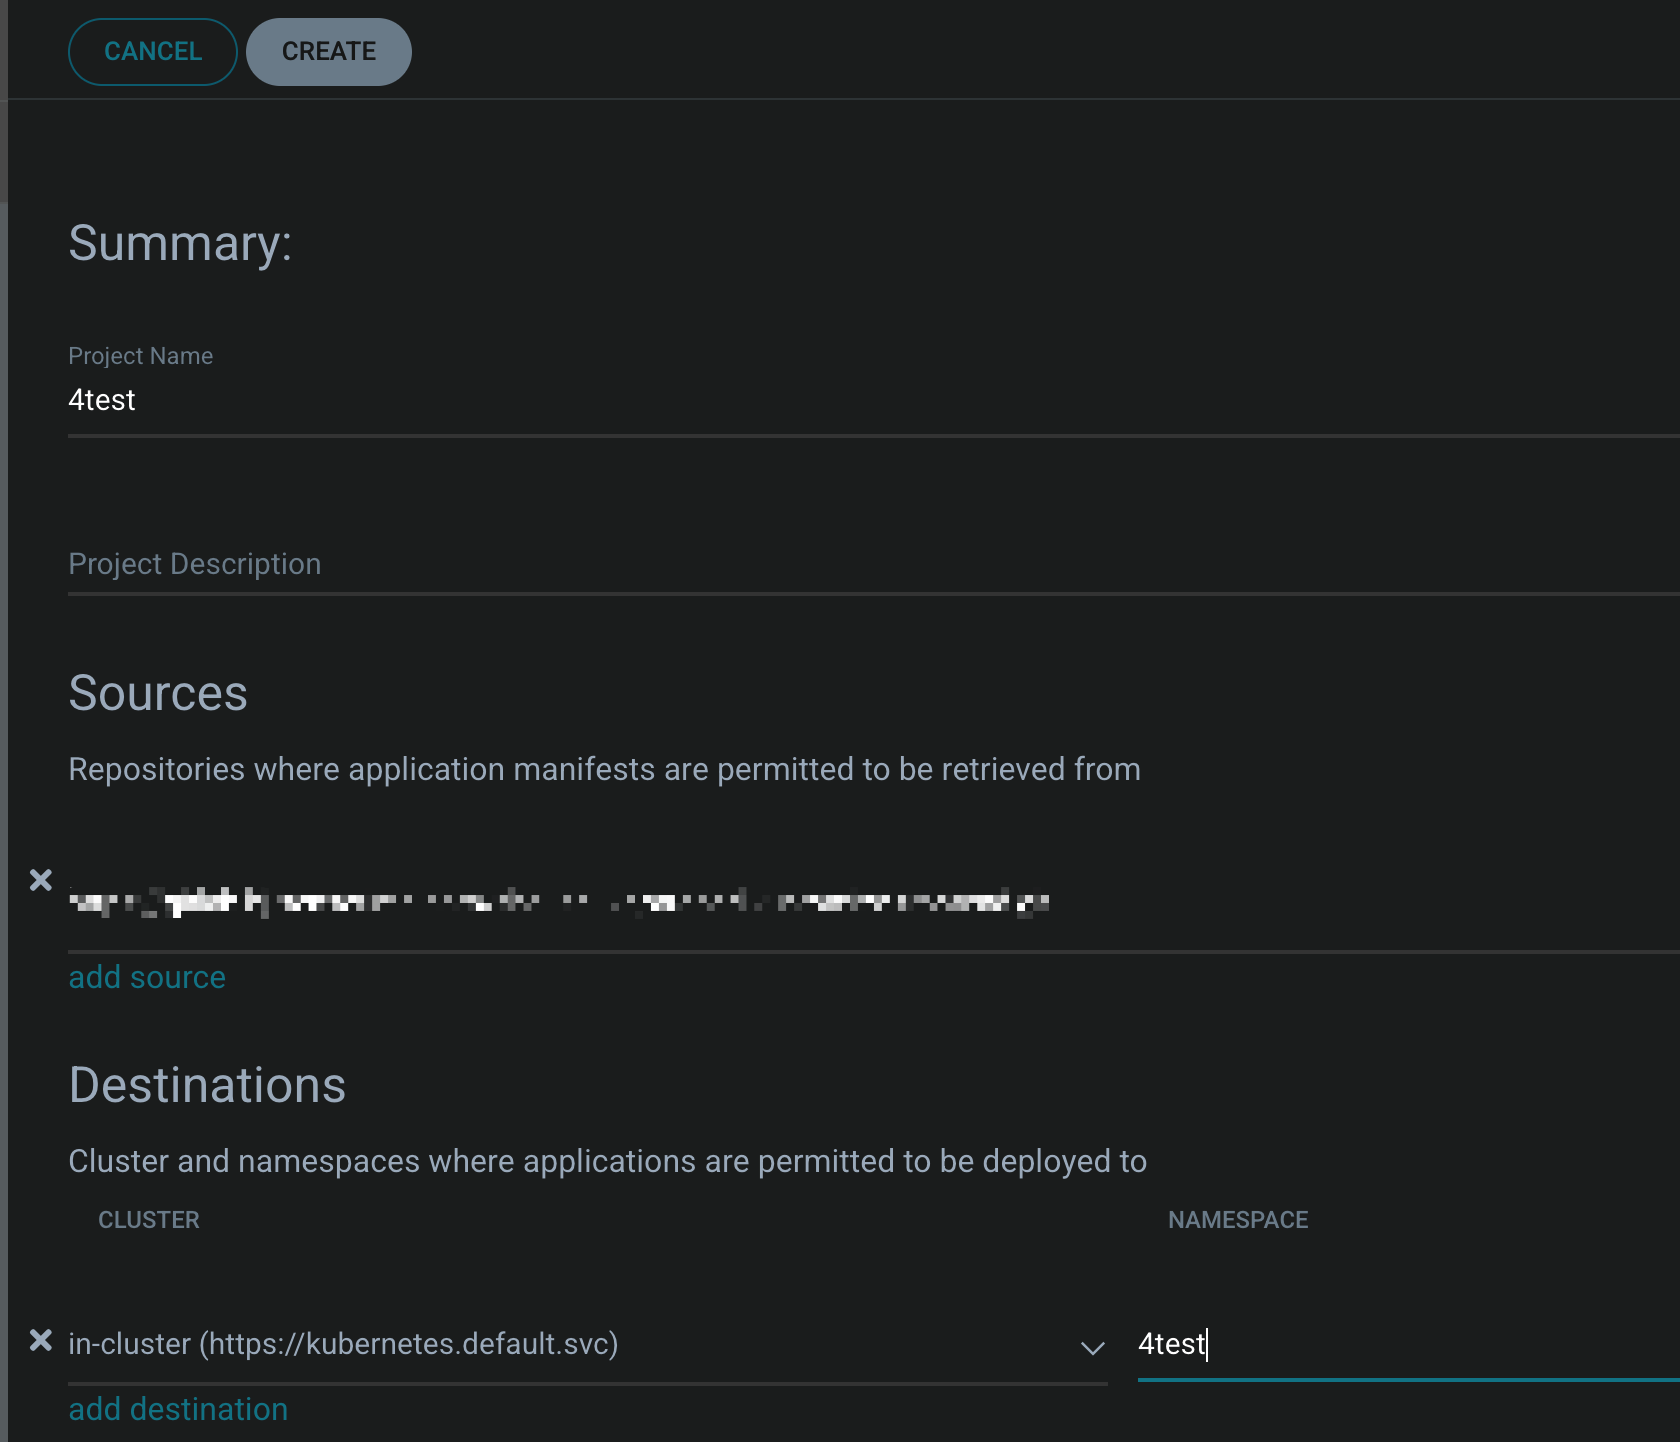Delete the in-cluster destination using its X icon
The image size is (1680, 1442).
tap(41, 1340)
